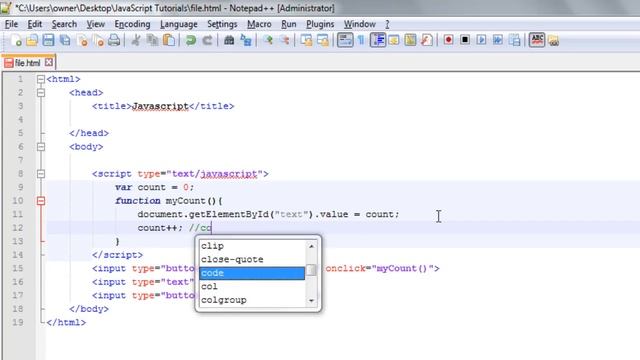
Task: Click the Playback macro icon
Action: (481, 40)
